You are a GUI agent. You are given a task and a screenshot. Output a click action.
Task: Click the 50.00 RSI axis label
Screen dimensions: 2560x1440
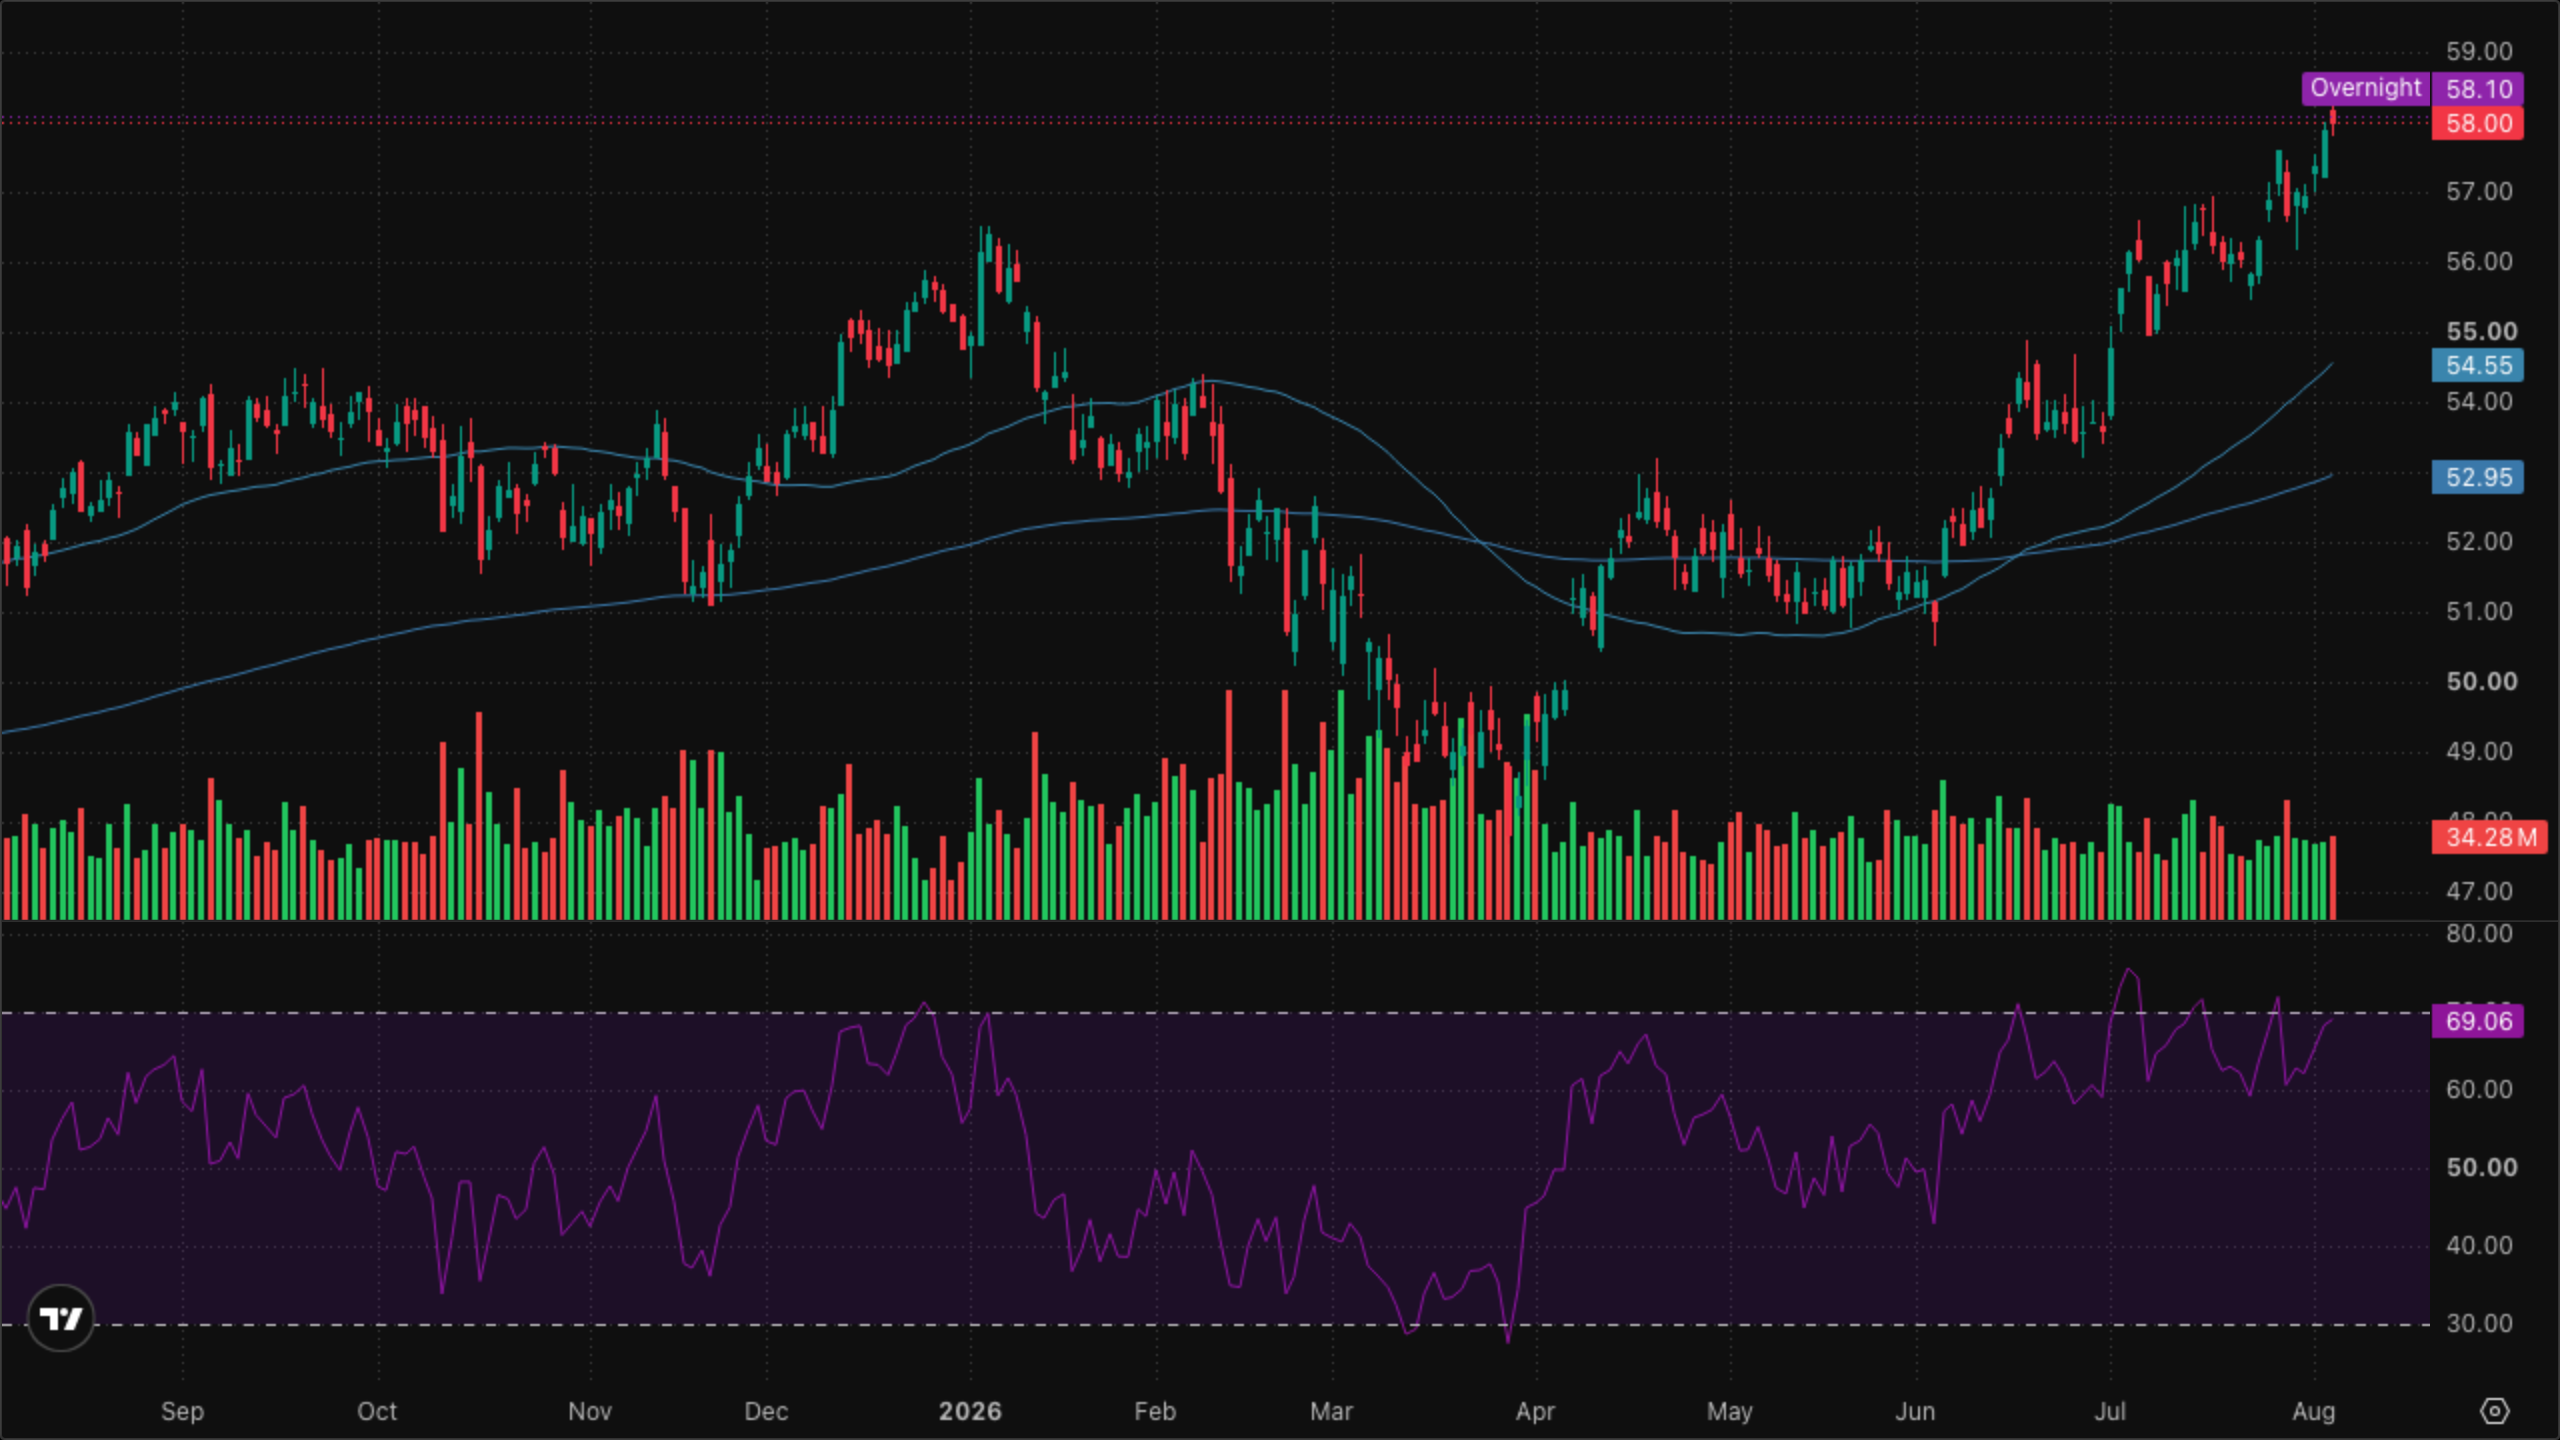point(2481,1168)
